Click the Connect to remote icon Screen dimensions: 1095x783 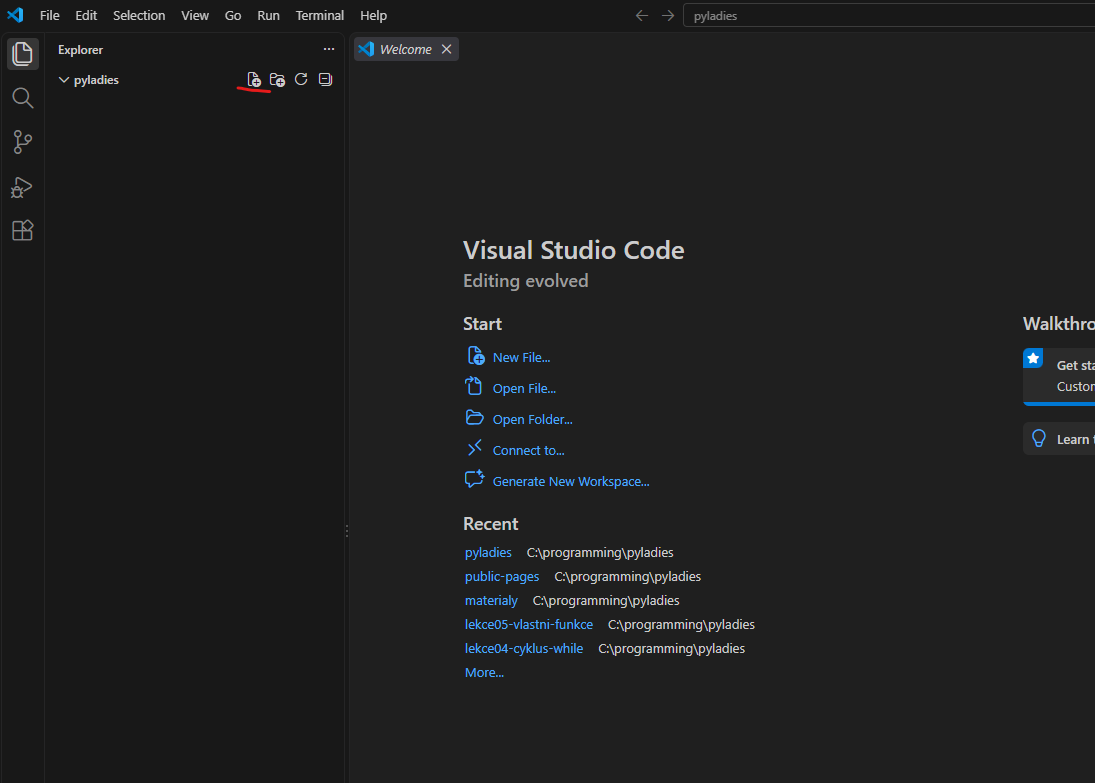click(475, 448)
